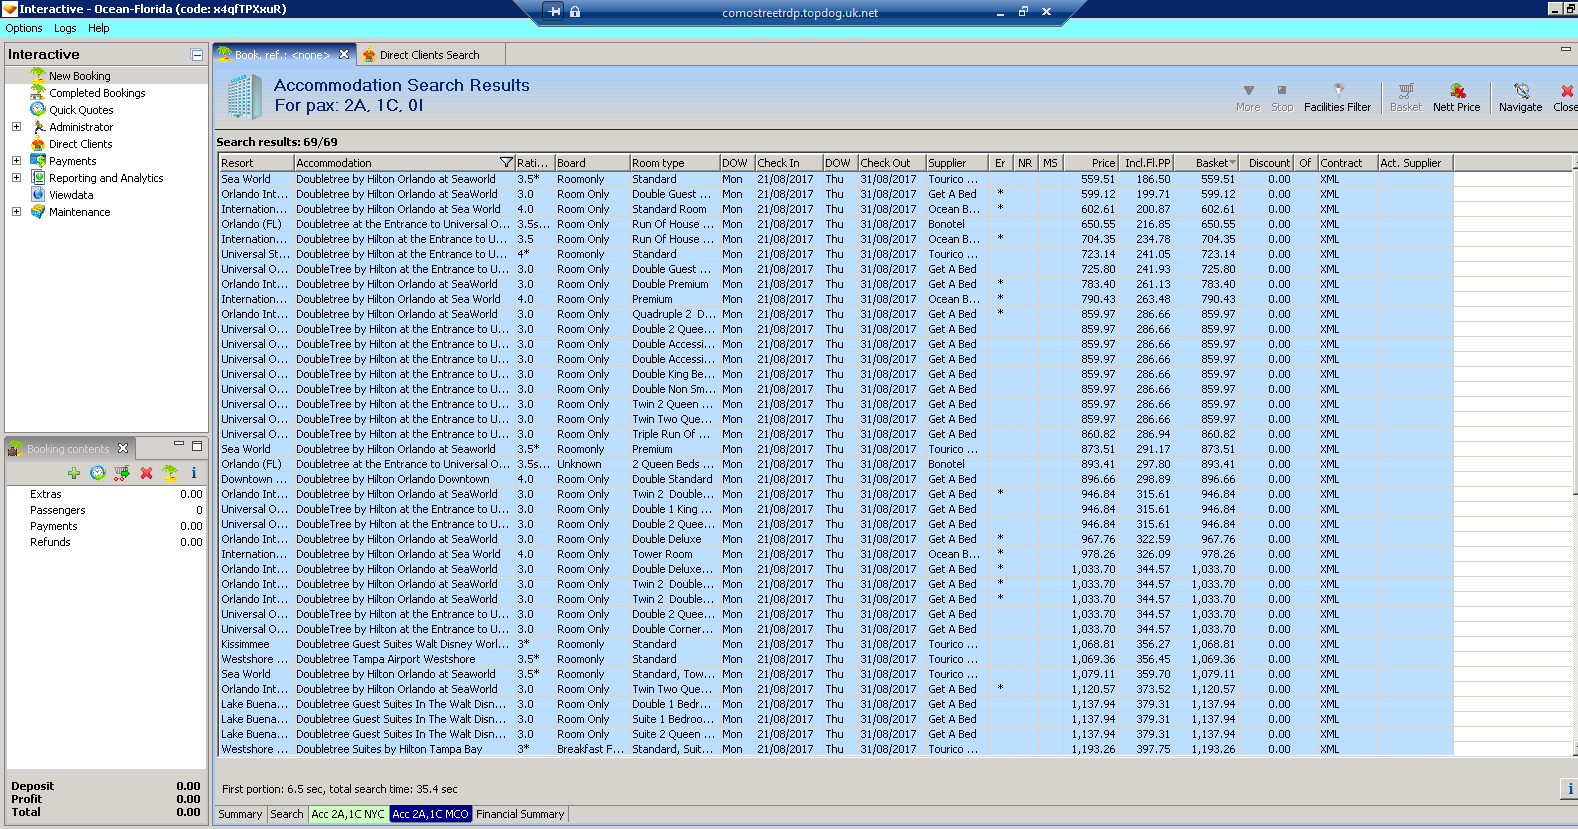
Task: Minimize the search results editor area
Action: click(1565, 49)
